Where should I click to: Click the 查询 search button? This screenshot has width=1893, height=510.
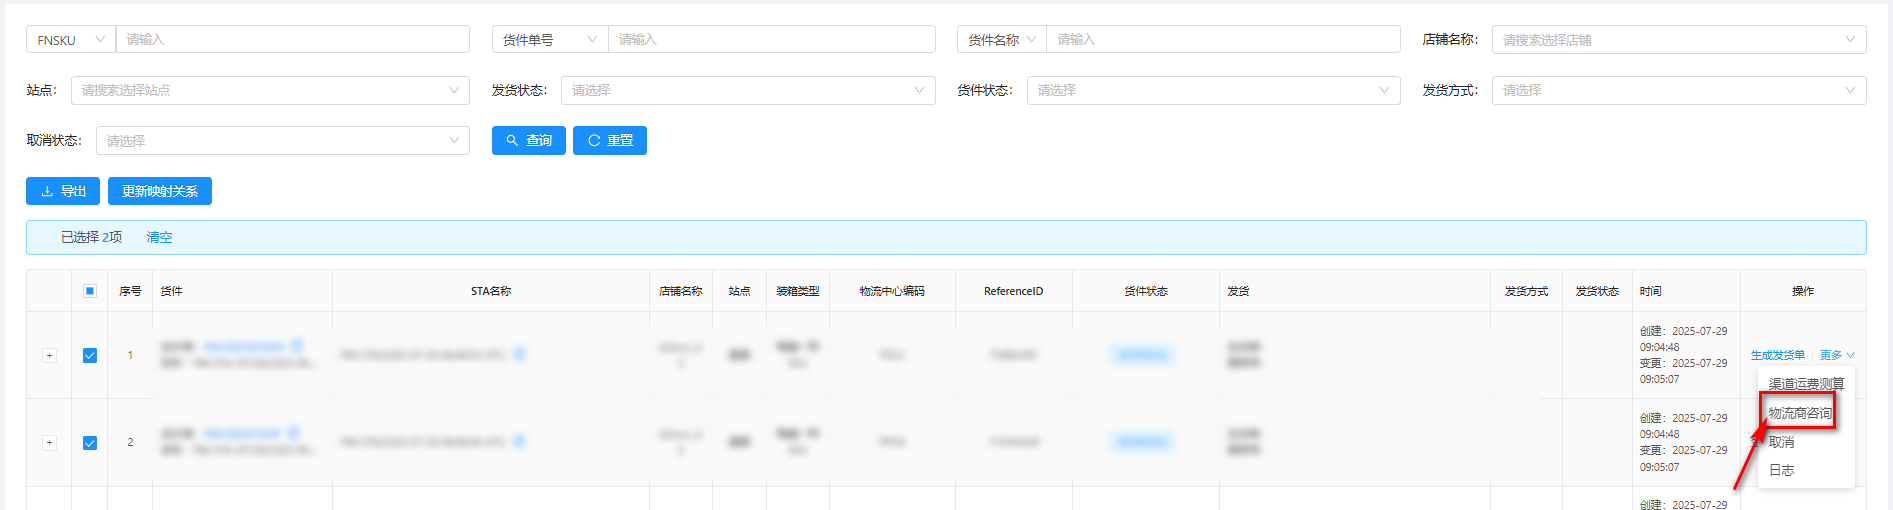528,141
